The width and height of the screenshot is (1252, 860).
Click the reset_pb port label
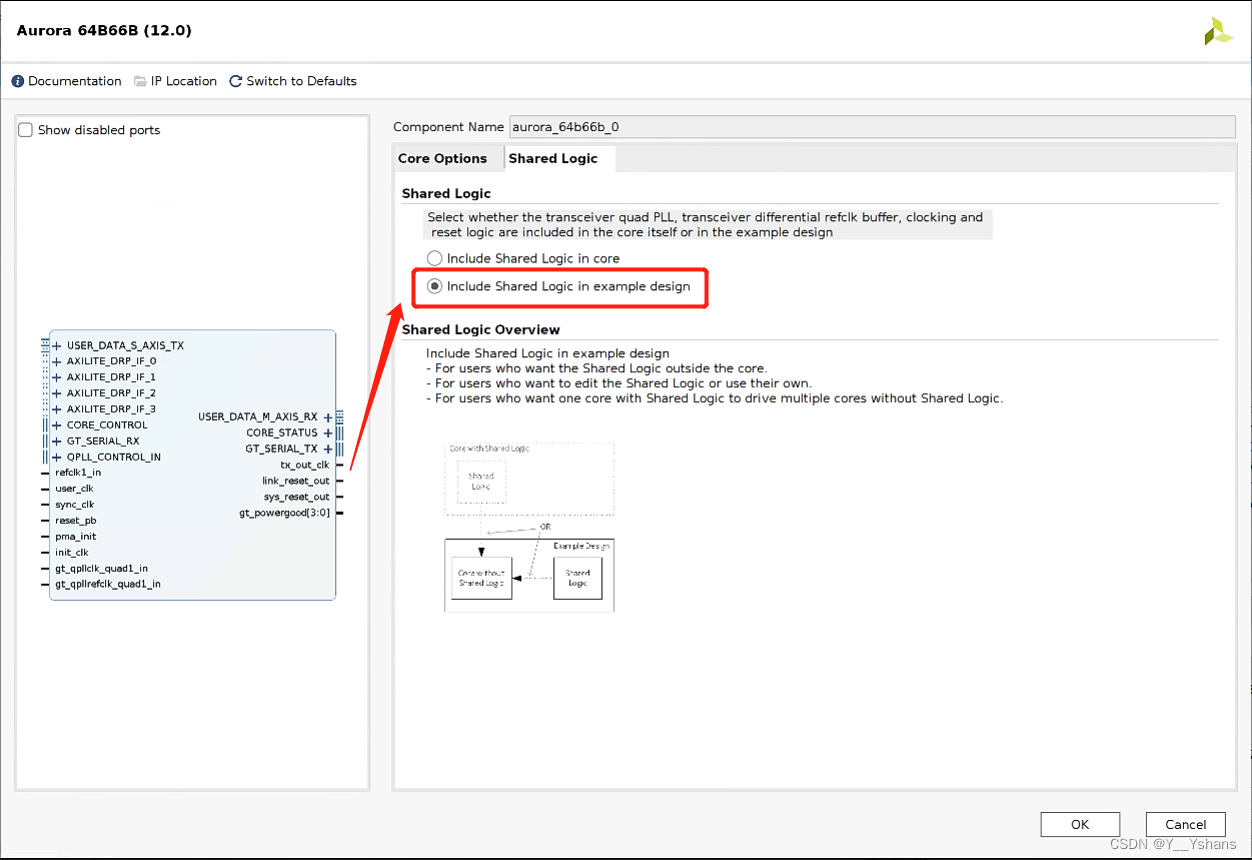click(x=75, y=521)
